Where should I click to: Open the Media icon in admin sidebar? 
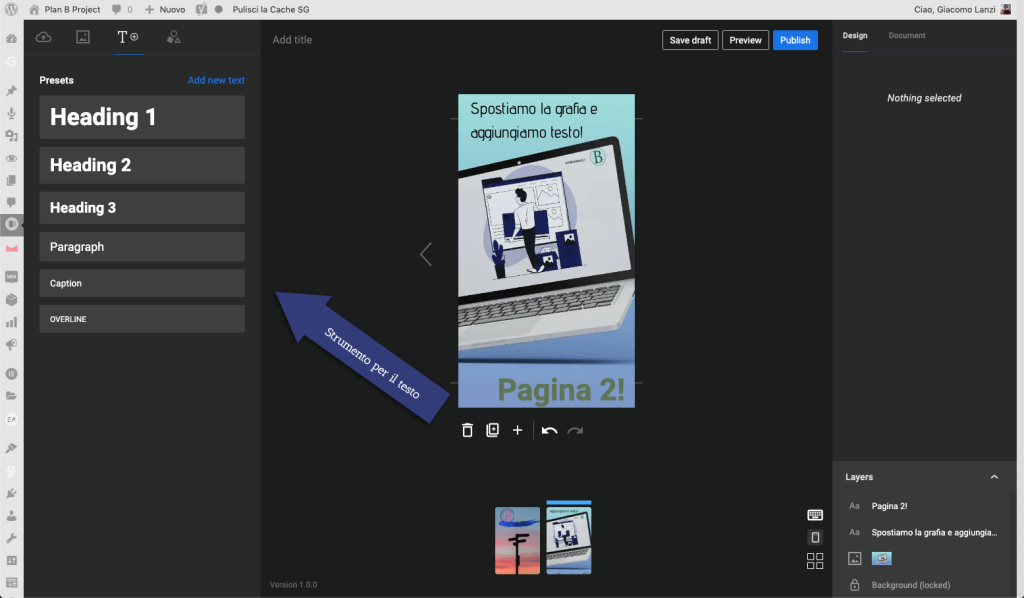tap(11, 136)
